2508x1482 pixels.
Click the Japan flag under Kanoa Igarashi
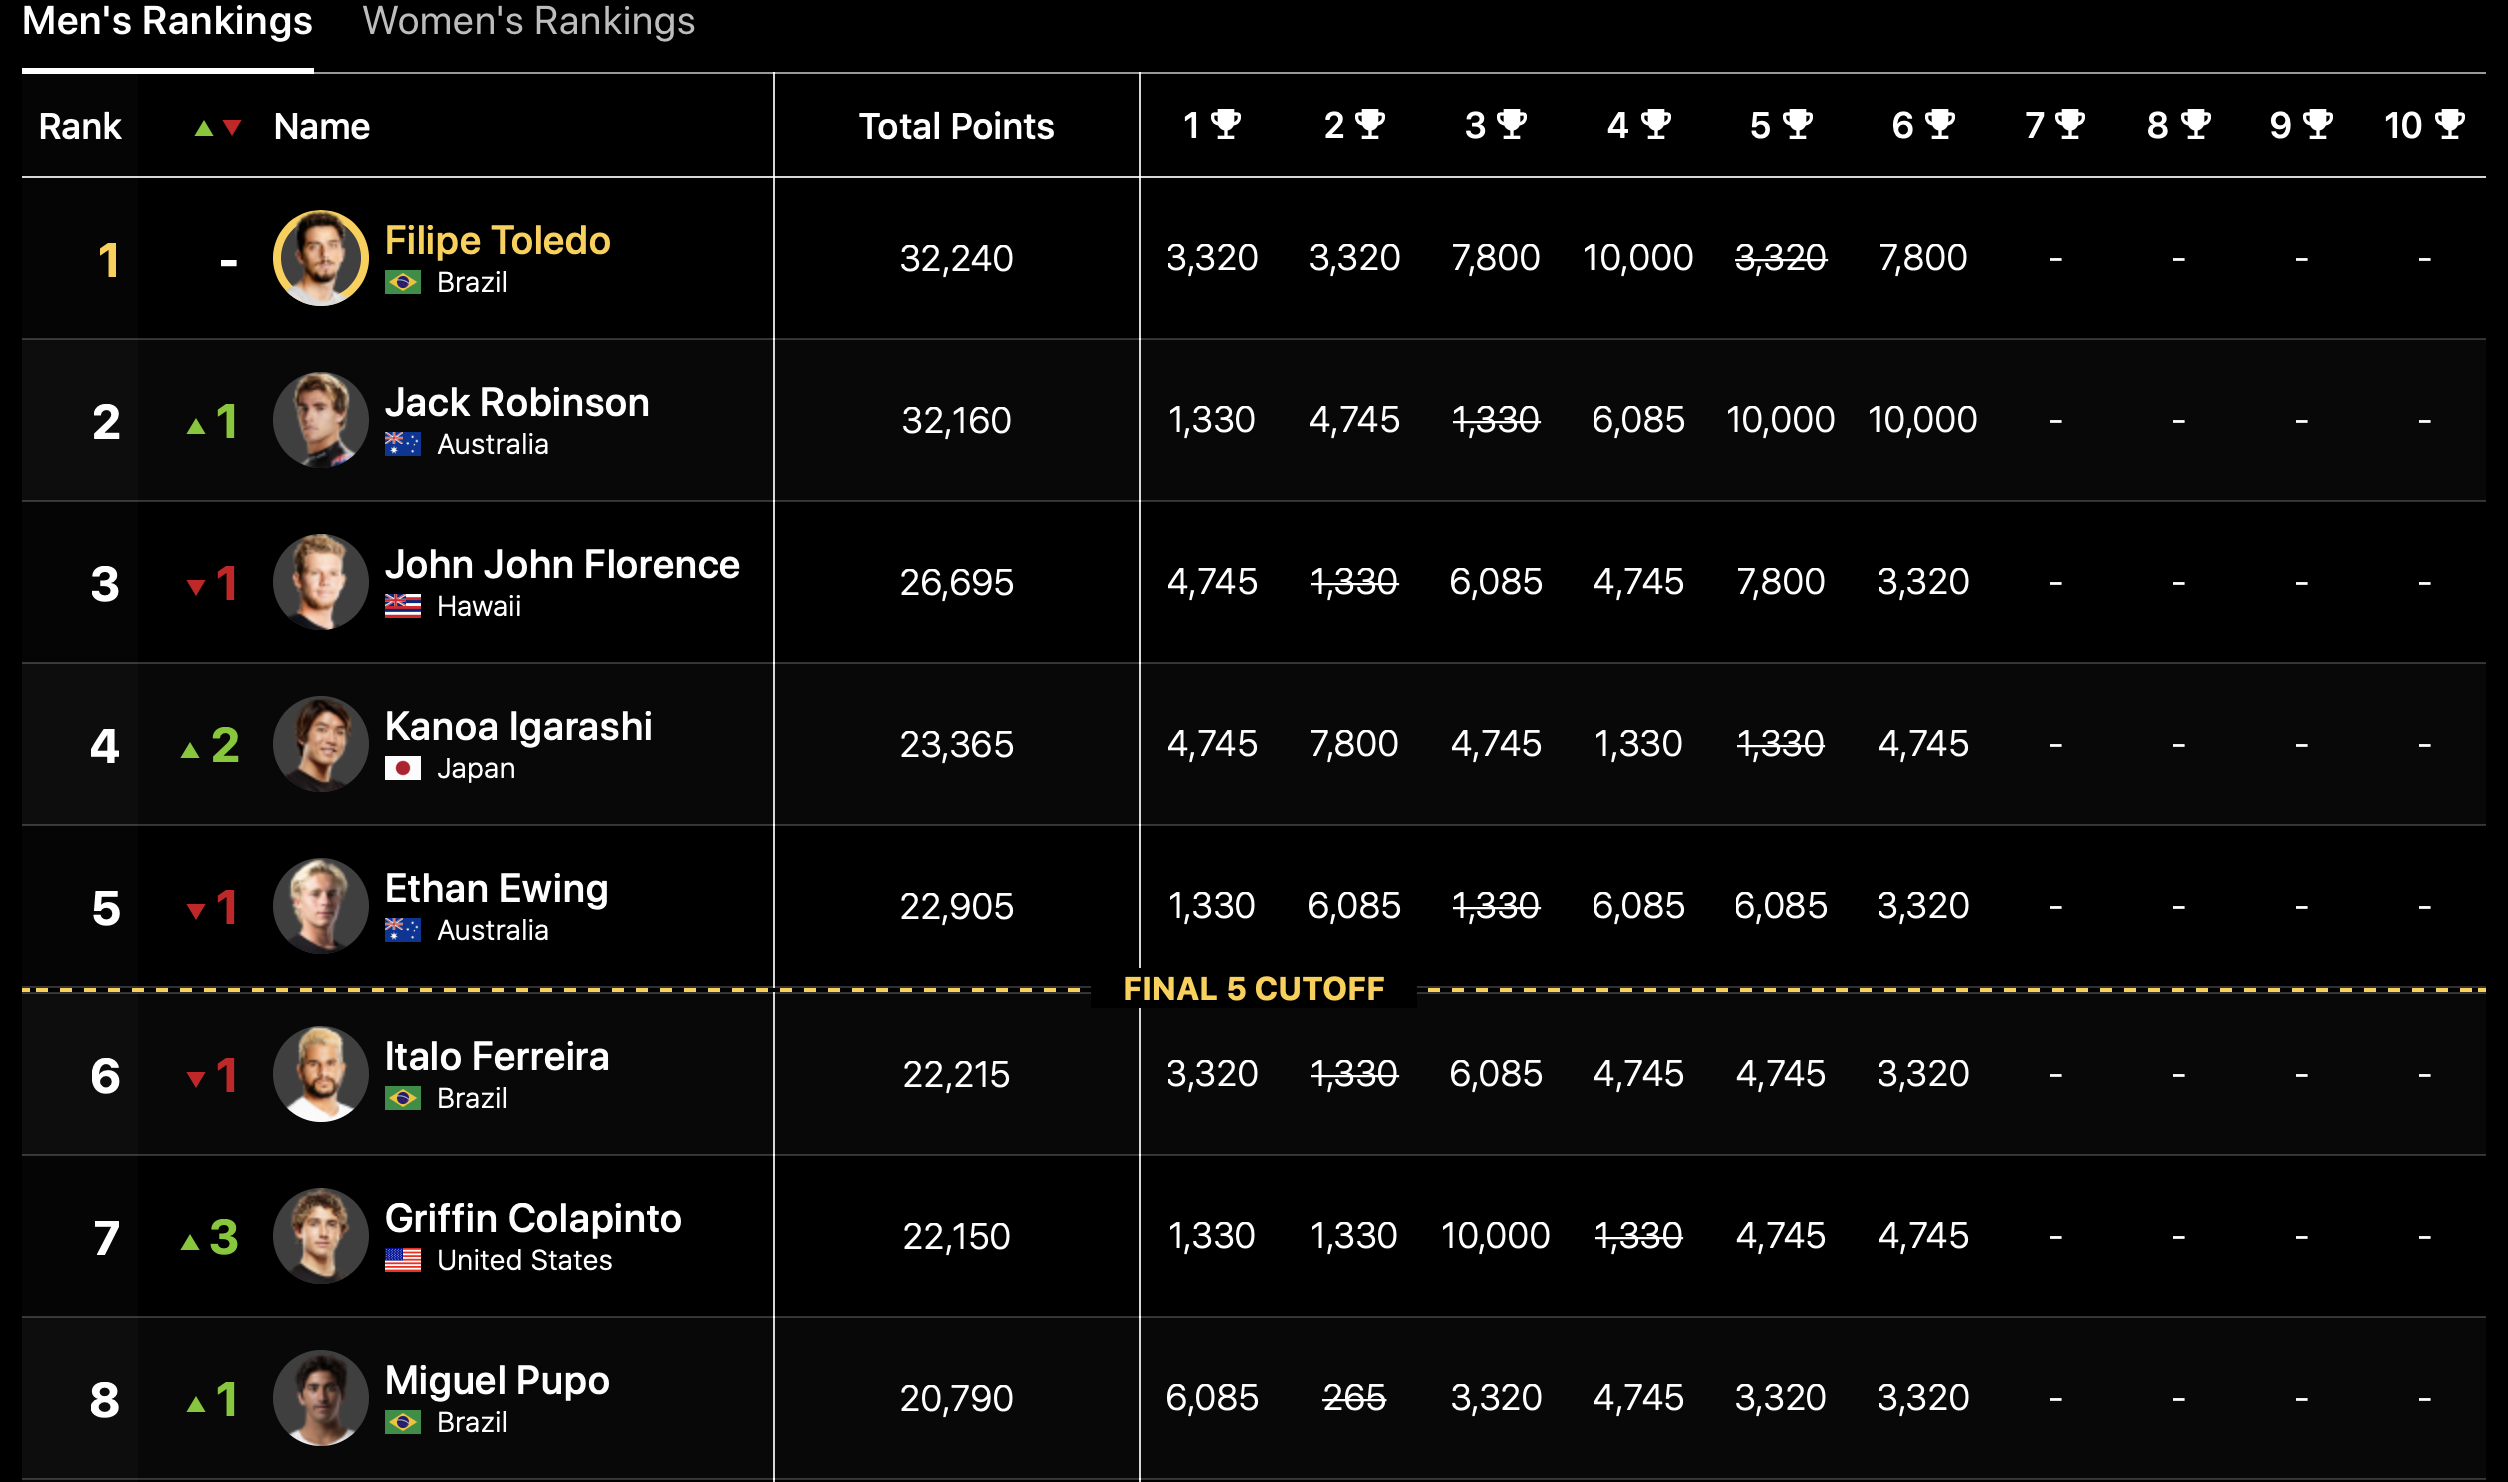tap(403, 769)
